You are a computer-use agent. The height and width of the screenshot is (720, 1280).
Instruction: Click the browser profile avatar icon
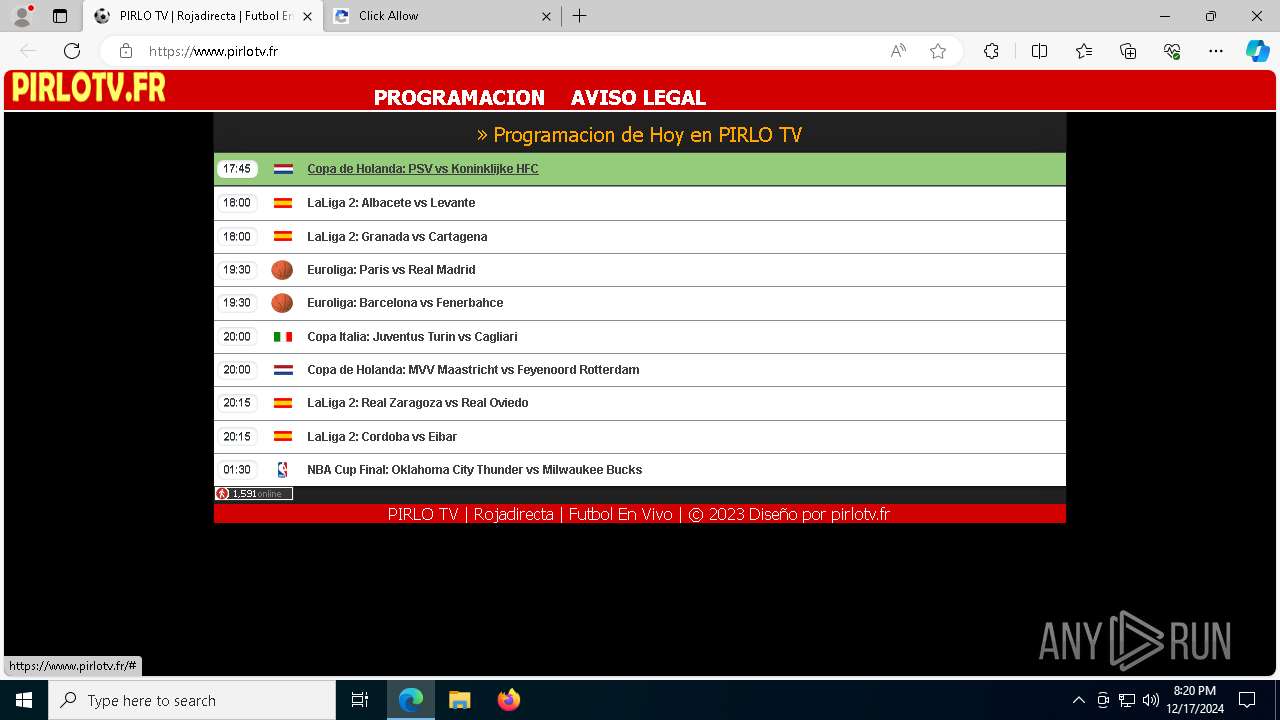point(22,16)
